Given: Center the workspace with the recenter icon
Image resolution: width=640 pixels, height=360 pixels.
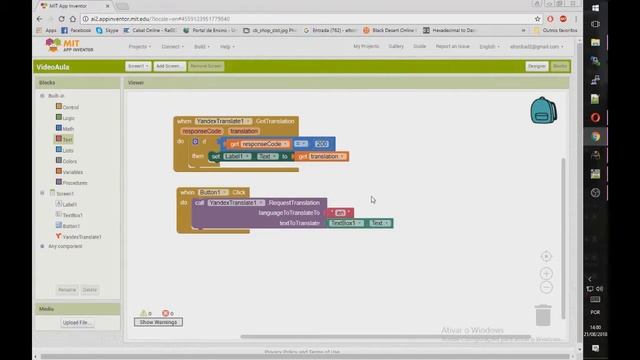Looking at the screenshot, I should 546,256.
